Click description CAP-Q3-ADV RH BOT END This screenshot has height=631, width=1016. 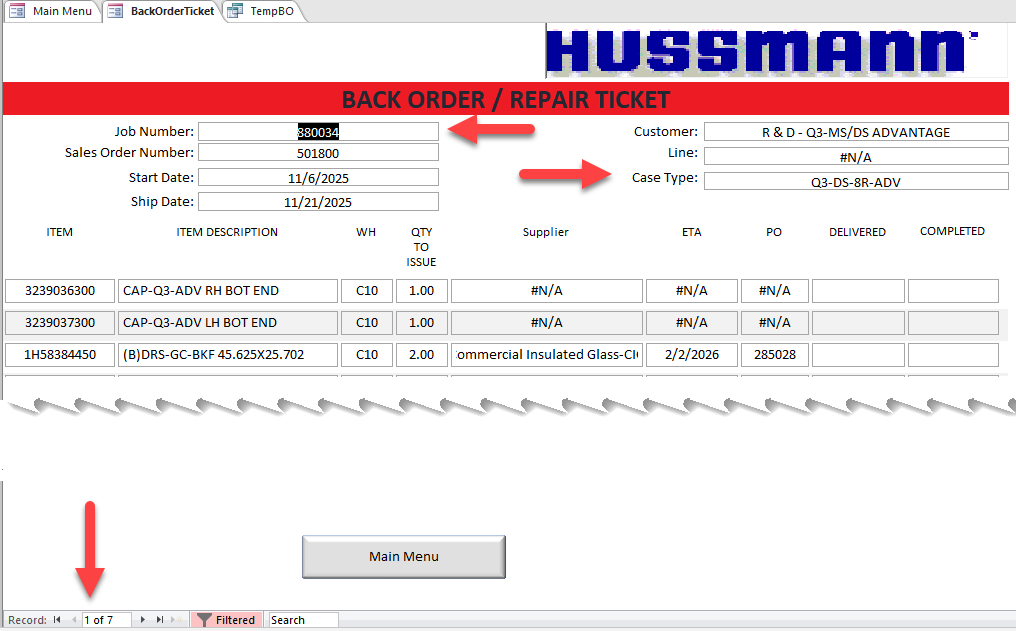(227, 291)
